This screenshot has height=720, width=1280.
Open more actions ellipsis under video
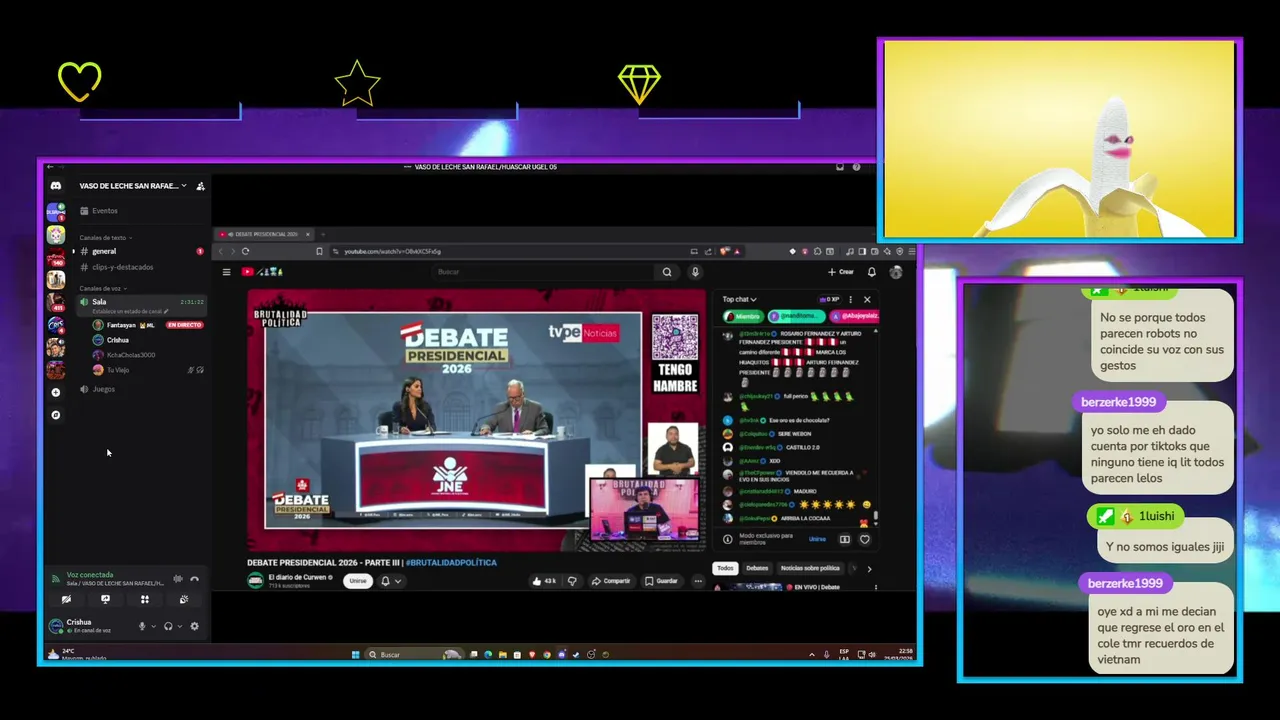click(x=698, y=581)
